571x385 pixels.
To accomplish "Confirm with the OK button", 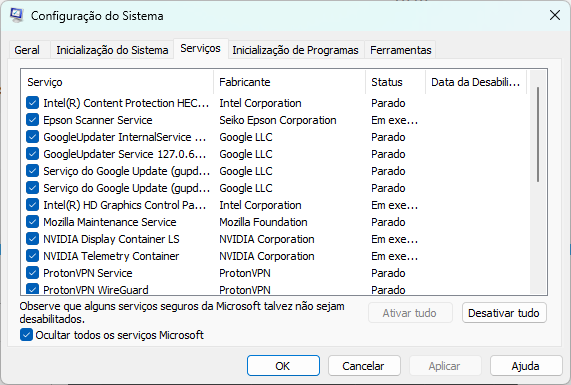I will pyautogui.click(x=283, y=366).
